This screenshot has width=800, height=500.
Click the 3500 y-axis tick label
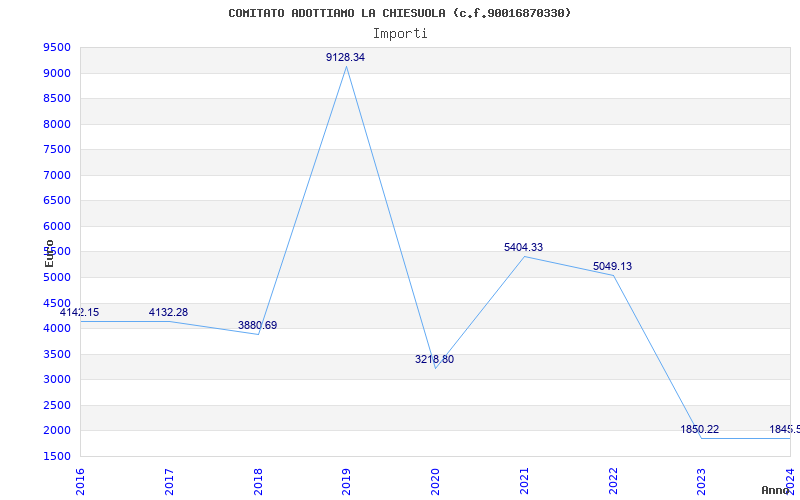(x=57, y=354)
